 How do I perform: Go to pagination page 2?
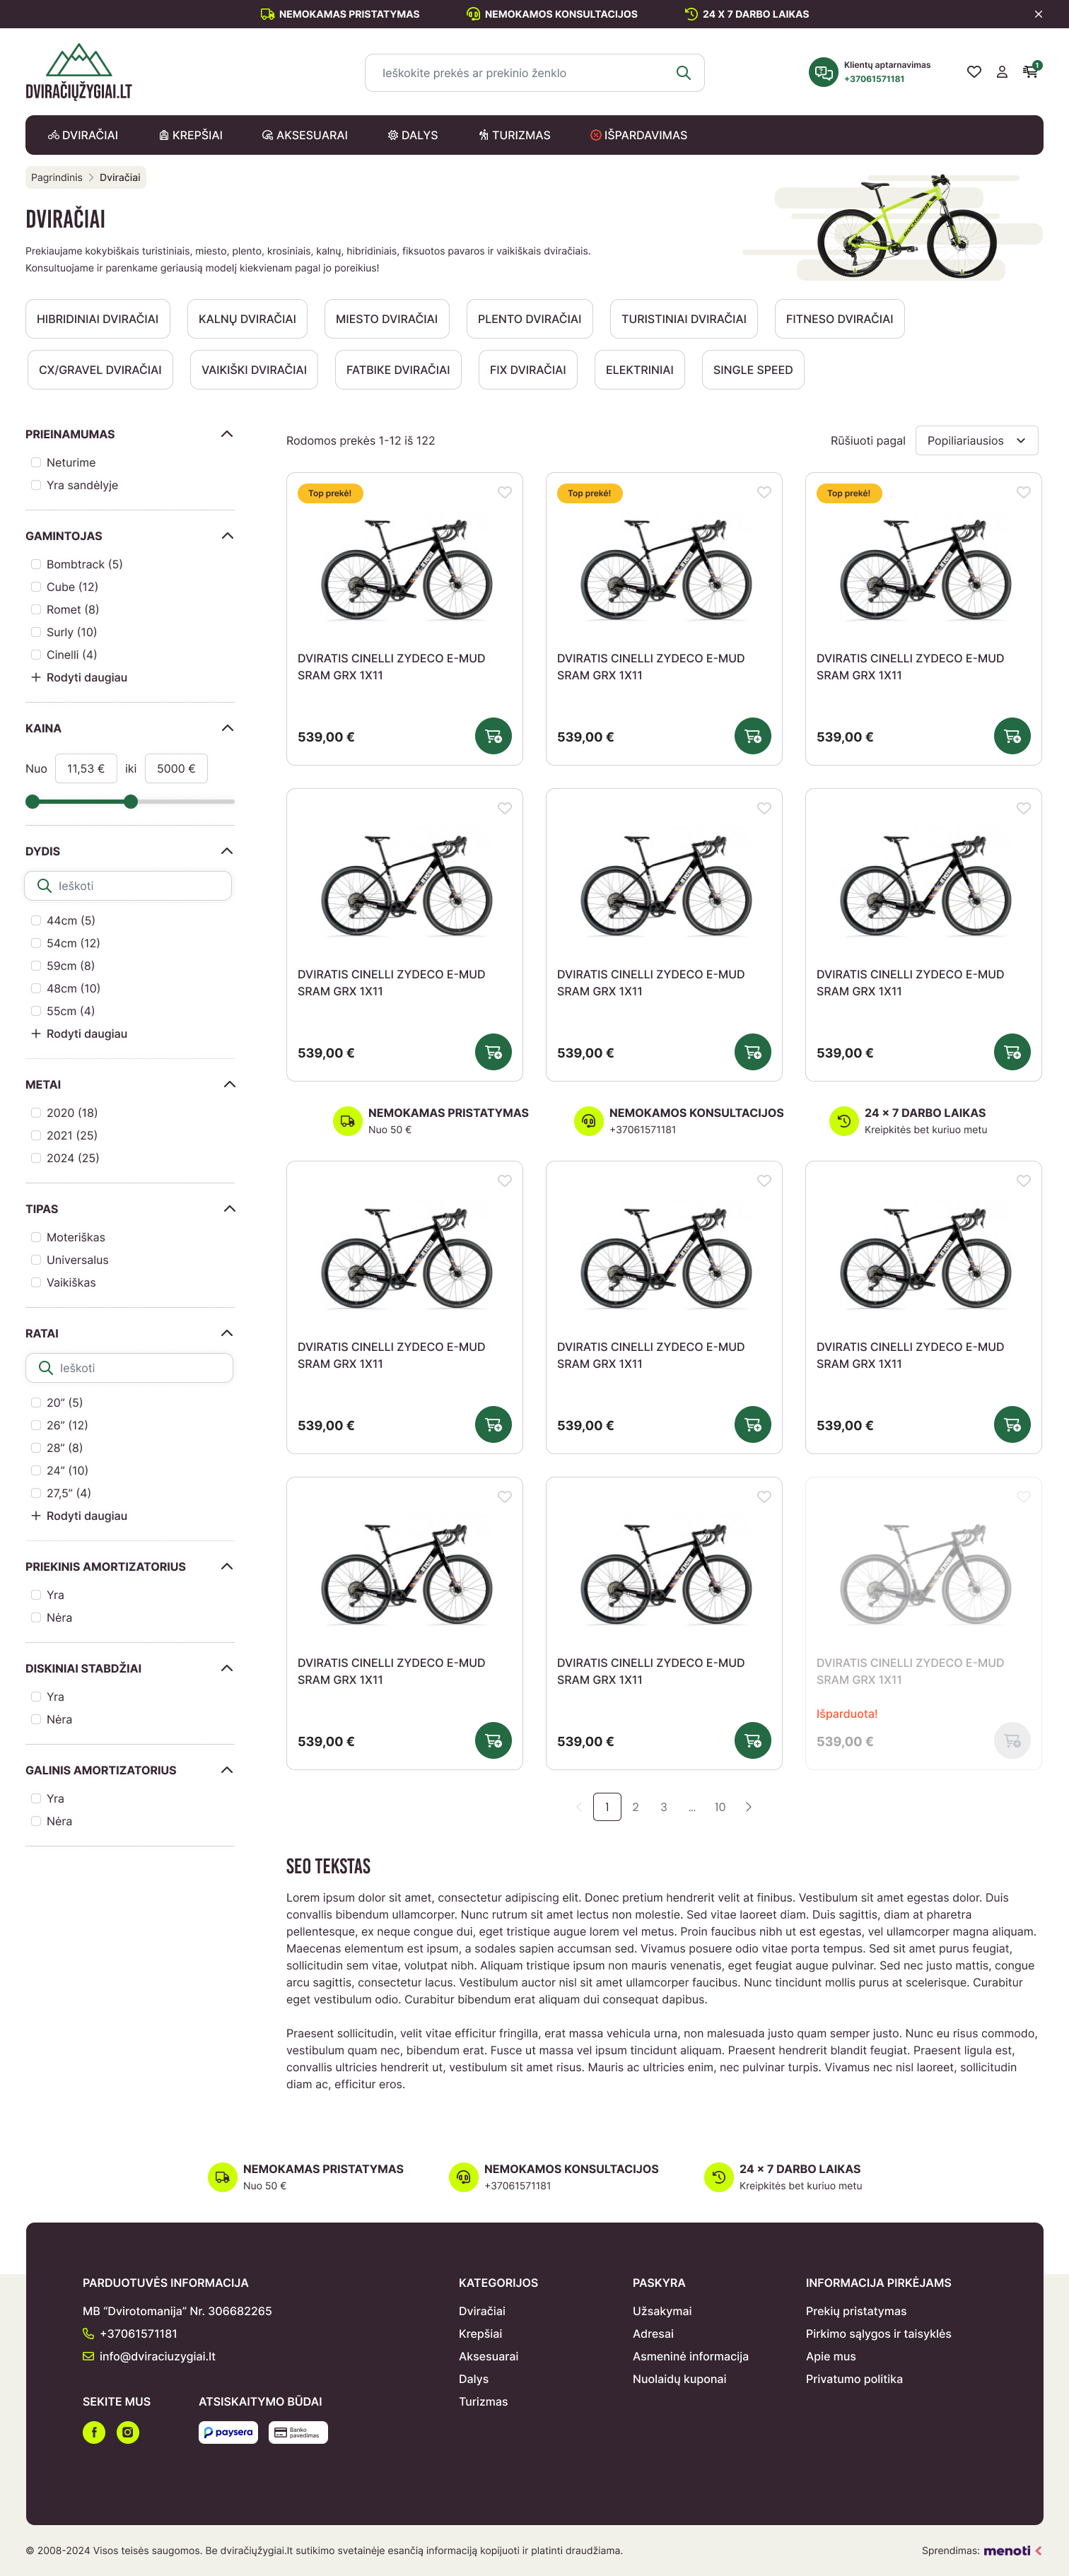tap(635, 1807)
